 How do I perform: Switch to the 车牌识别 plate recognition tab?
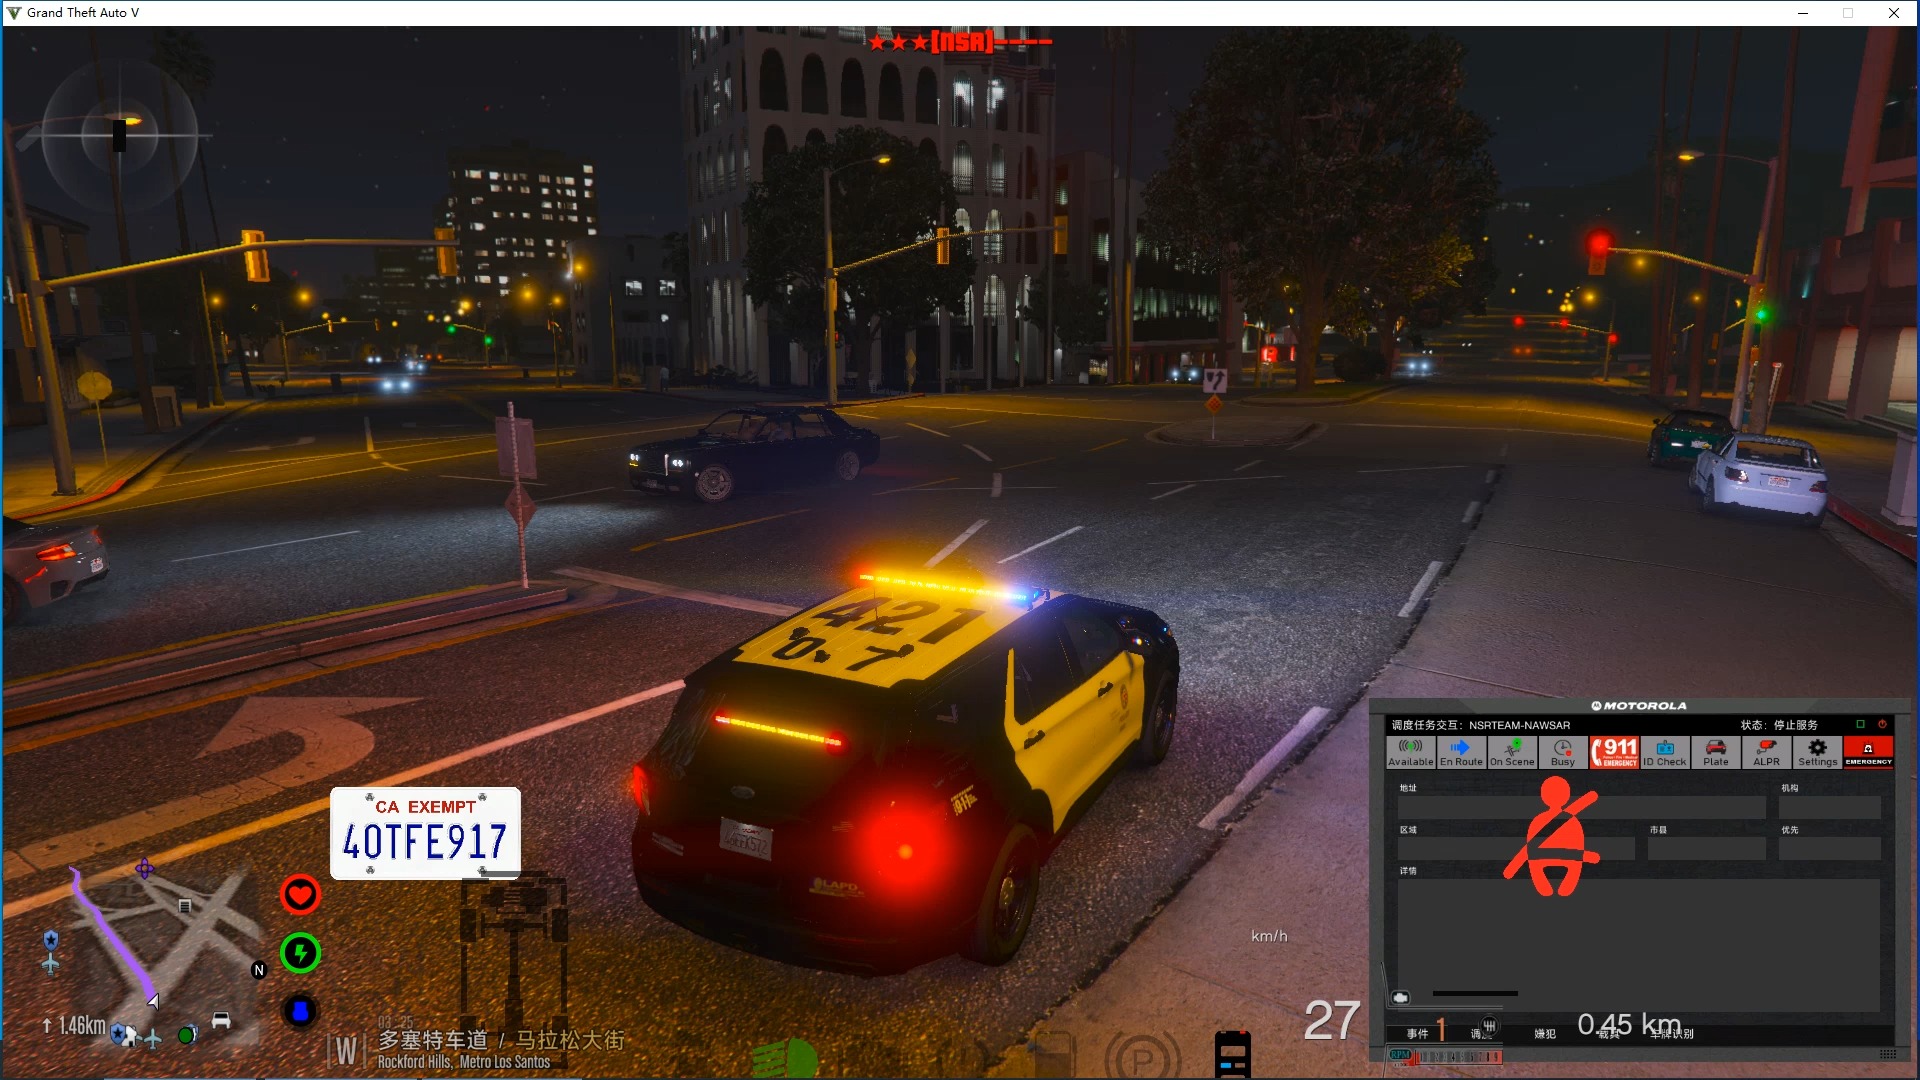tap(1672, 1034)
